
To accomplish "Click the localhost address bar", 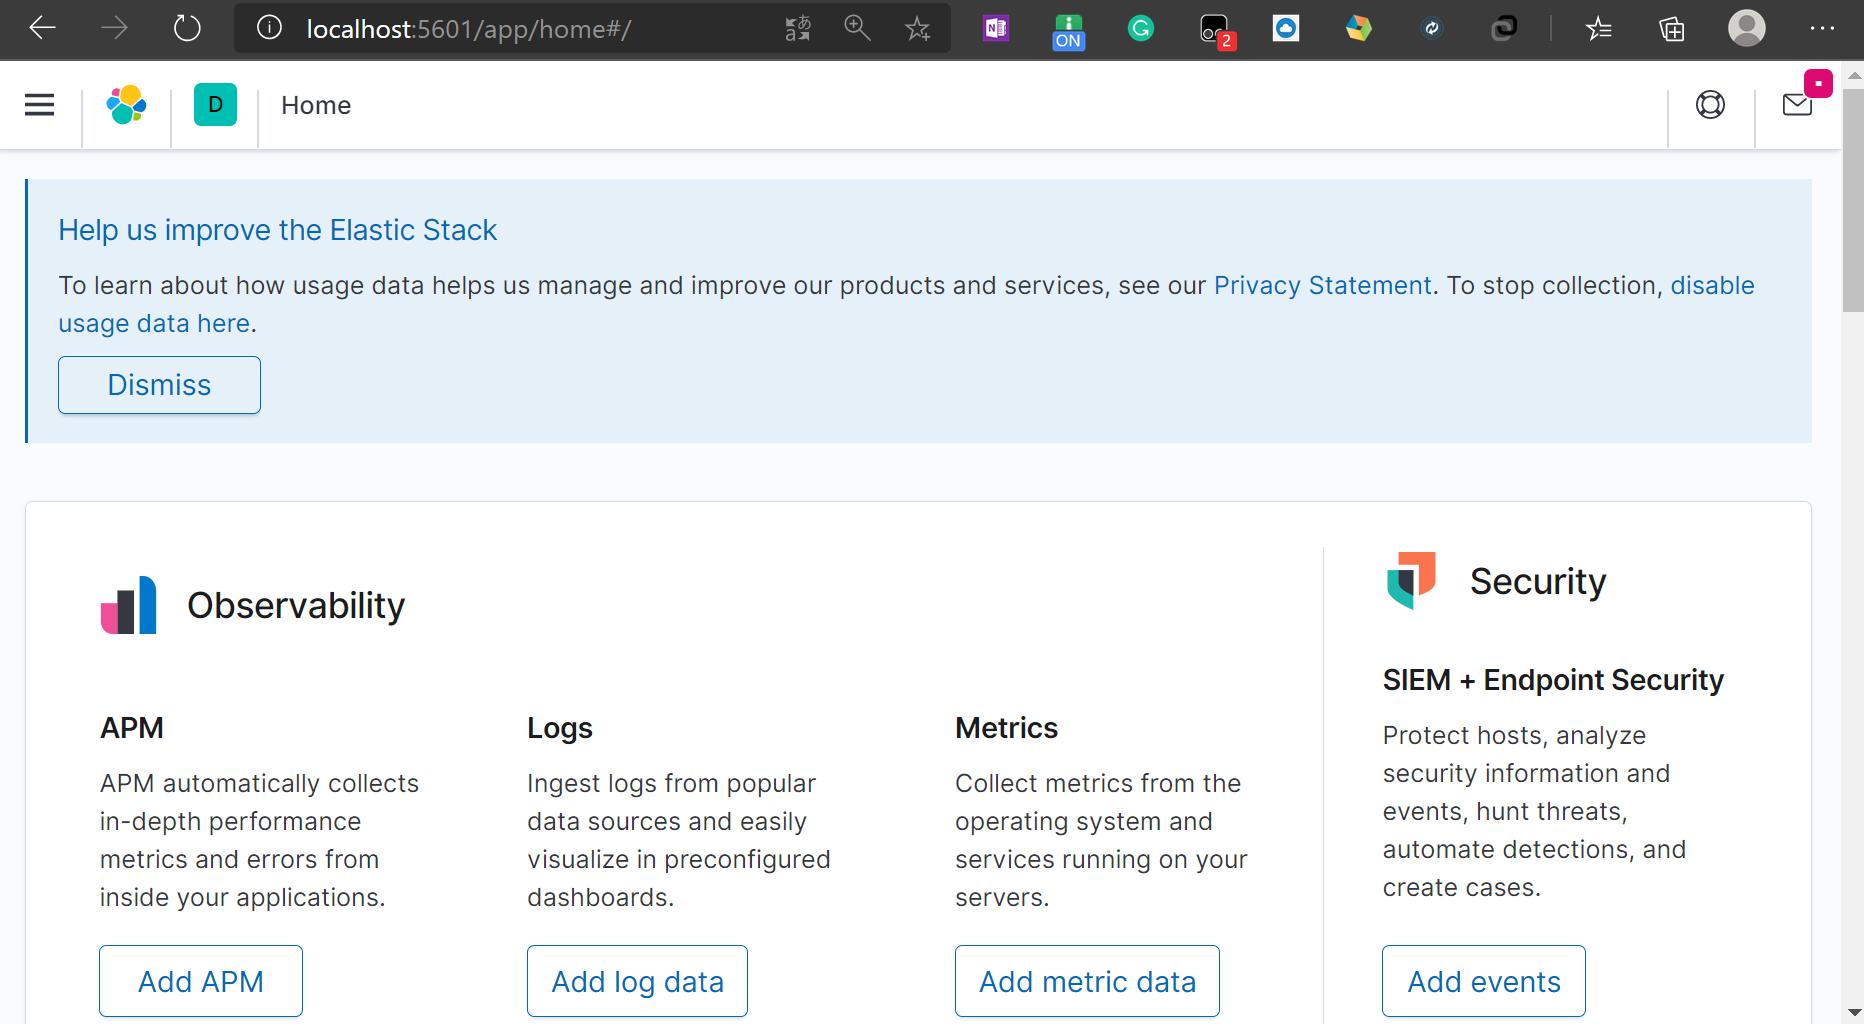I will point(520,29).
